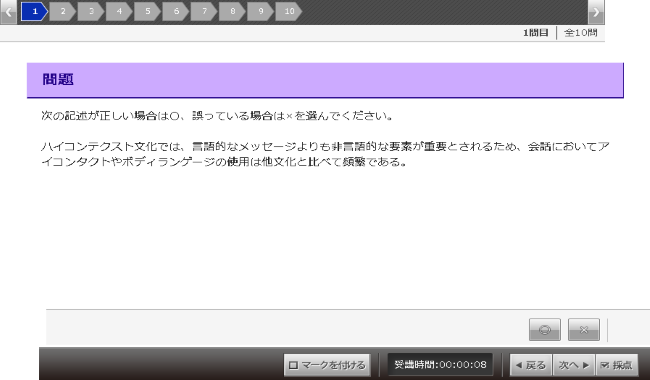650x380 pixels.
Task: Jump to question 5 step
Action: (x=147, y=11)
